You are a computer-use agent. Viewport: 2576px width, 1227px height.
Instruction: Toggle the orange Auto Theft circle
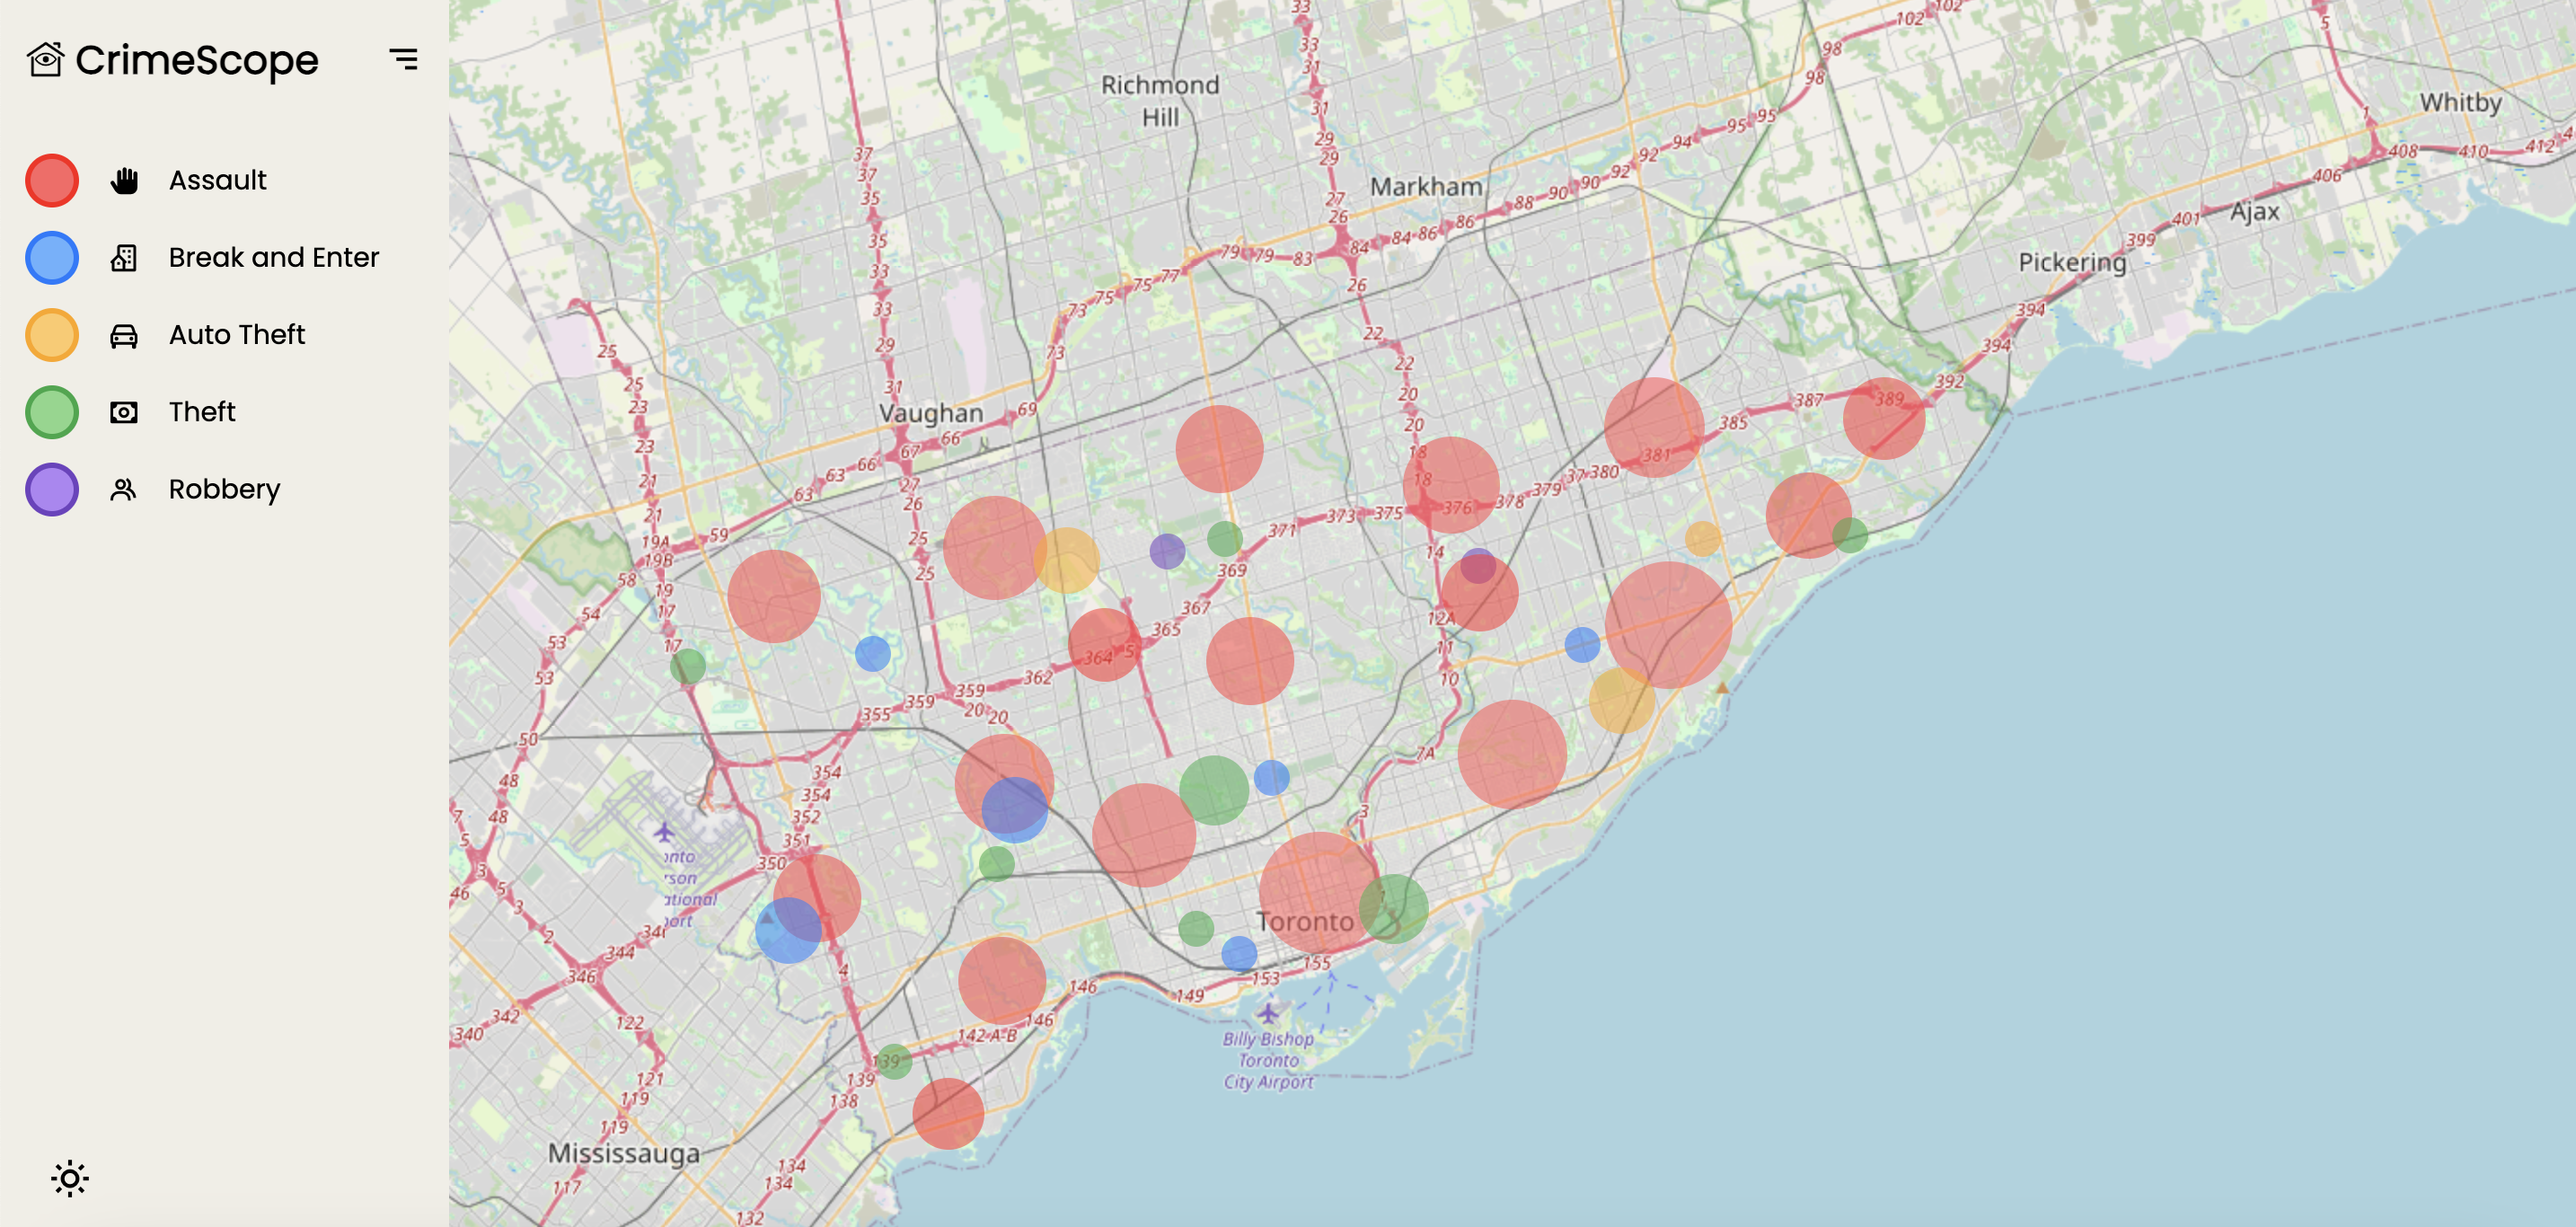pyautogui.click(x=52, y=335)
